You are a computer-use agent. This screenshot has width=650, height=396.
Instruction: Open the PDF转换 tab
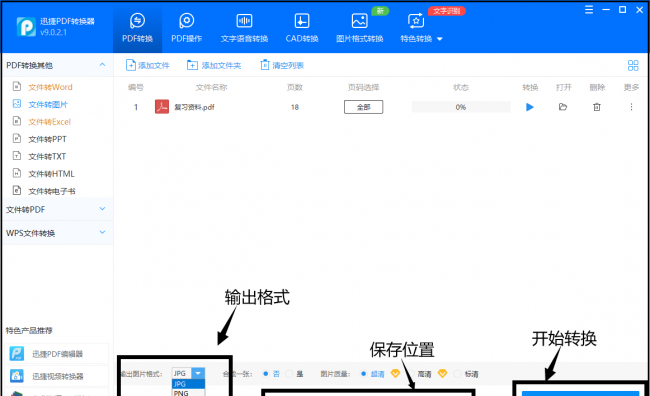[x=137, y=28]
